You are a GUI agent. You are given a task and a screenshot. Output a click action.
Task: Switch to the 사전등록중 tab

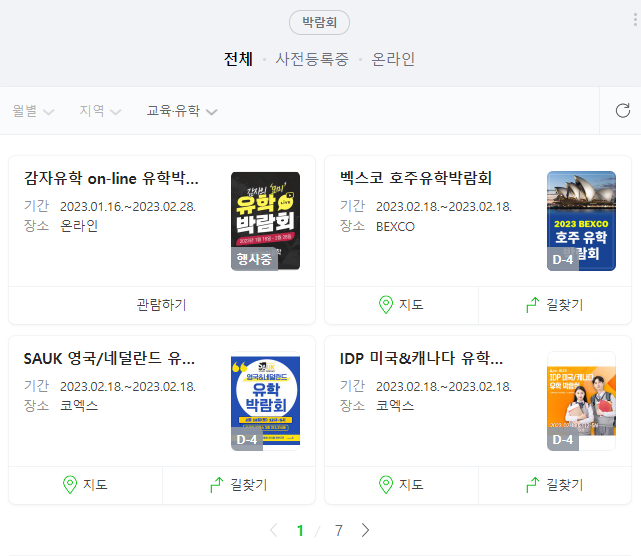(x=312, y=59)
